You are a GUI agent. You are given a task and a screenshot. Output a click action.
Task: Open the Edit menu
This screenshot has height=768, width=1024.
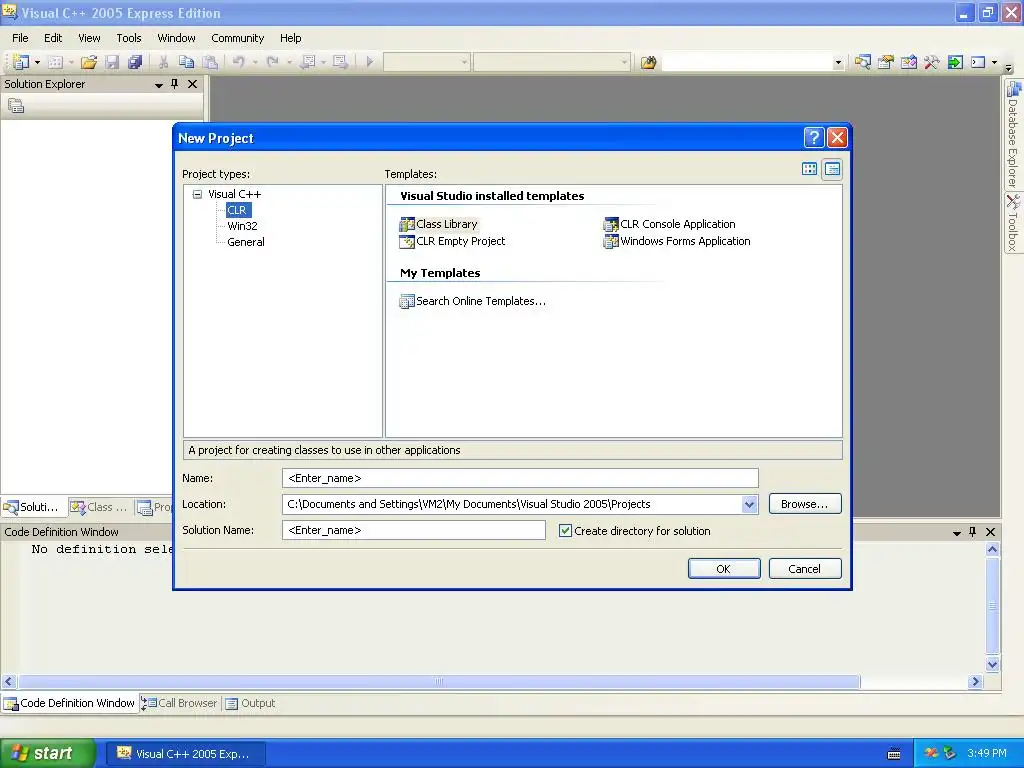tap(53, 38)
